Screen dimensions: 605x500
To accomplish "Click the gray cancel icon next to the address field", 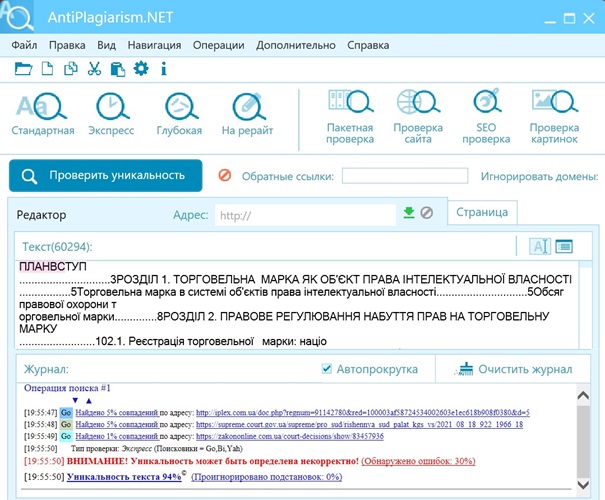I will (x=426, y=213).
